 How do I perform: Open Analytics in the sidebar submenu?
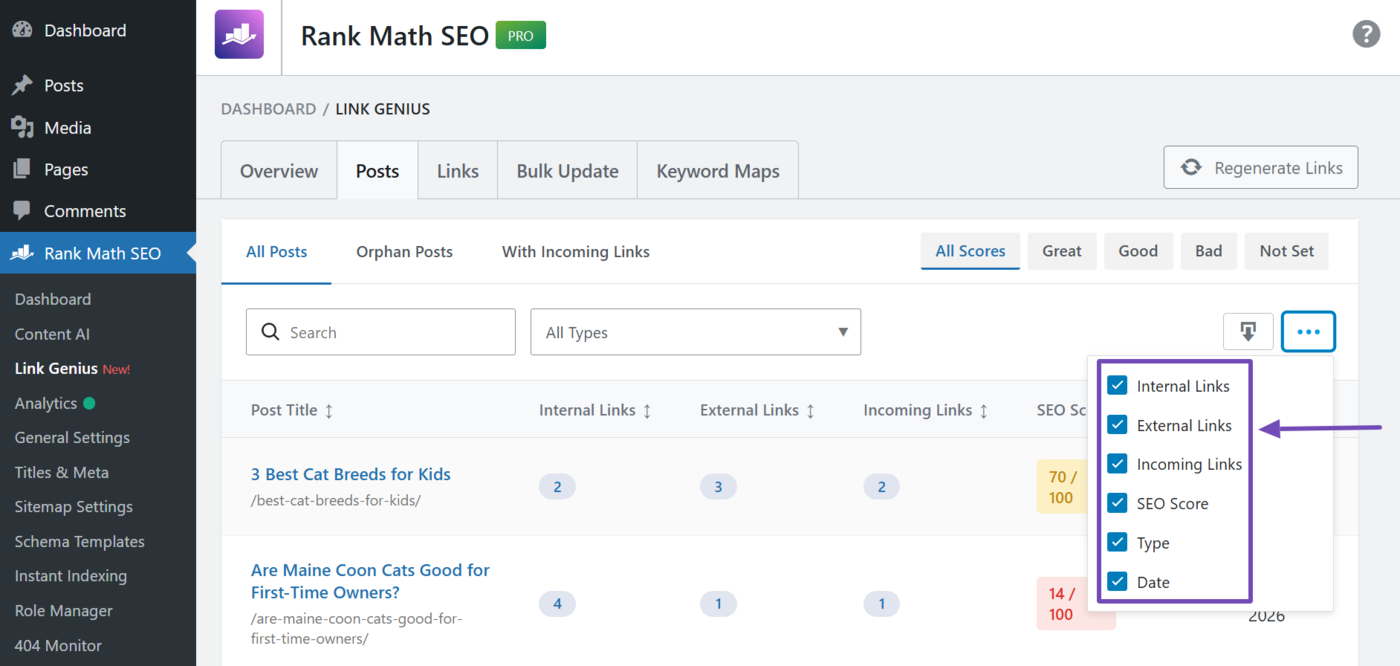46,403
